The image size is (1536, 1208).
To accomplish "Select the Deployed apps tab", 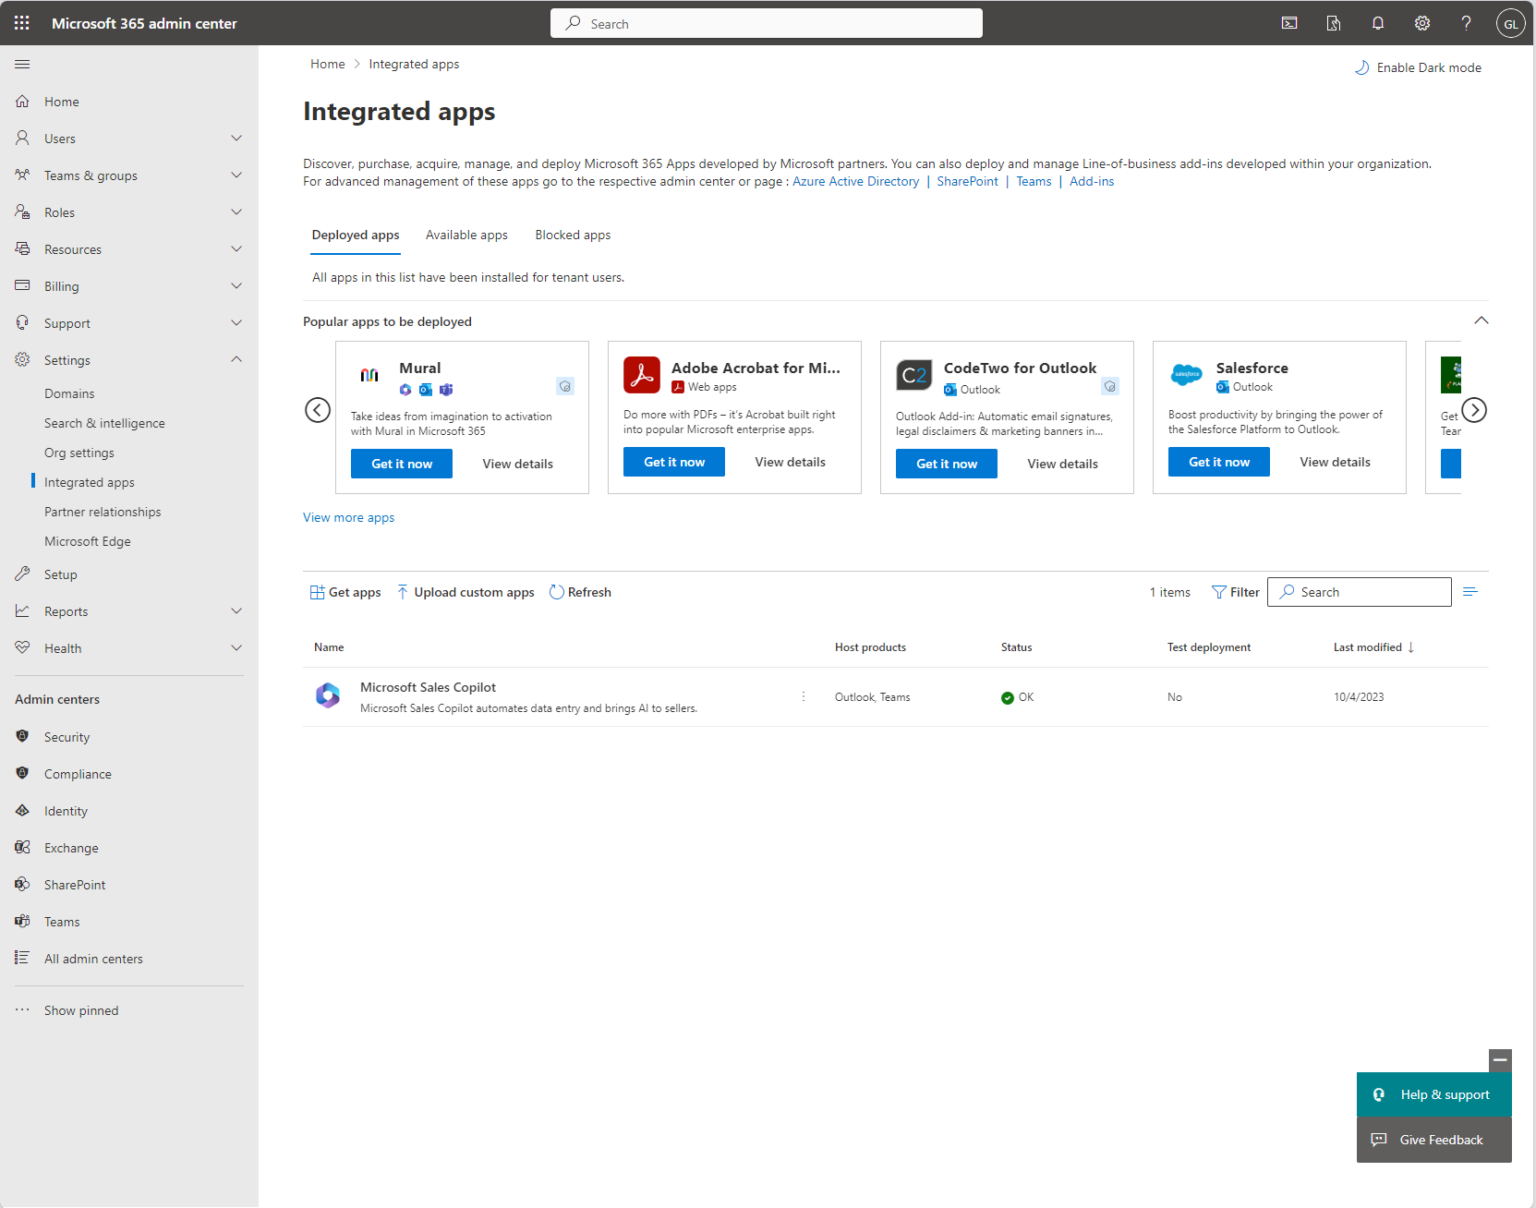I will [356, 235].
